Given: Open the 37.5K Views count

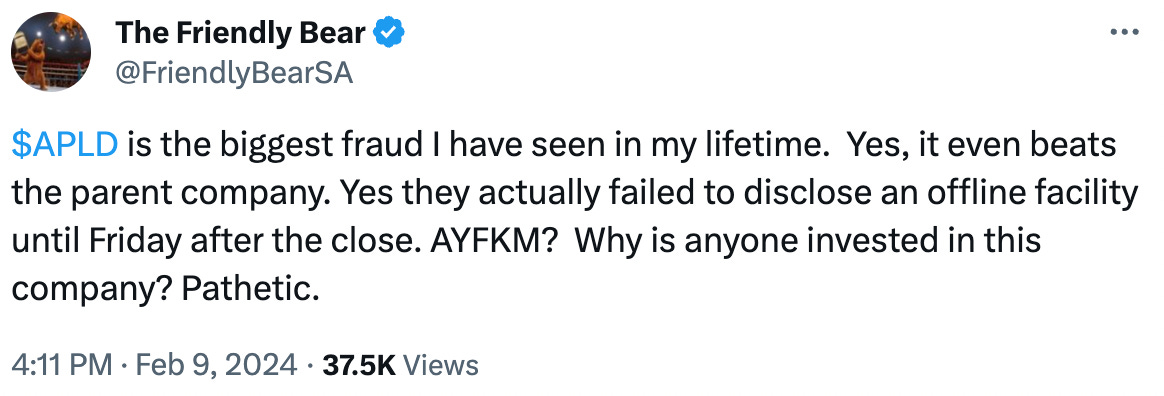Looking at the screenshot, I should pyautogui.click(x=398, y=365).
